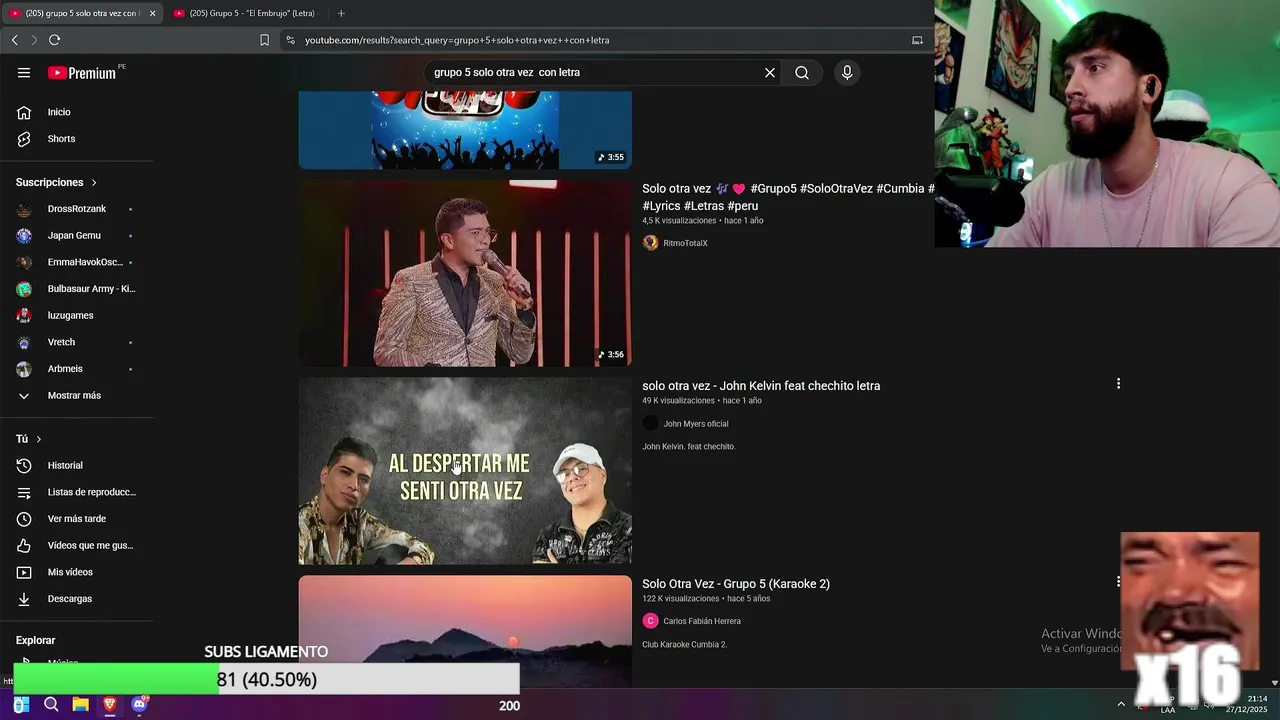Start voice search with microphone icon
The width and height of the screenshot is (1280, 720).
click(x=847, y=73)
